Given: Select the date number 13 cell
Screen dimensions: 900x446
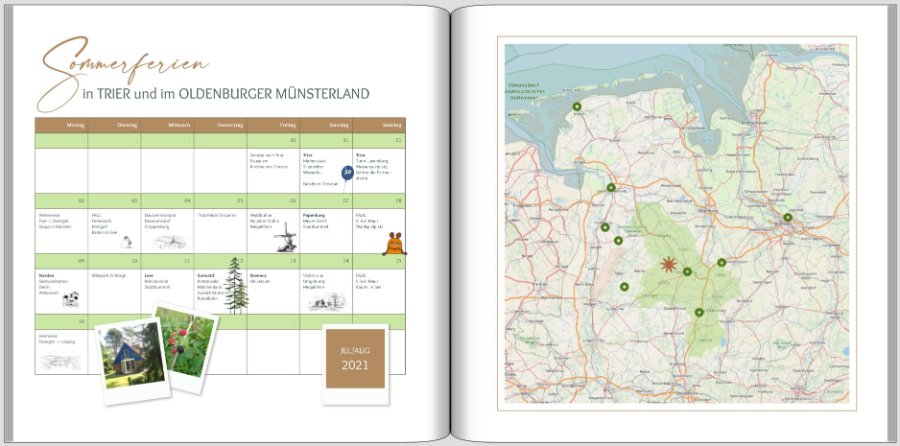Looking at the screenshot, I should [273, 261].
